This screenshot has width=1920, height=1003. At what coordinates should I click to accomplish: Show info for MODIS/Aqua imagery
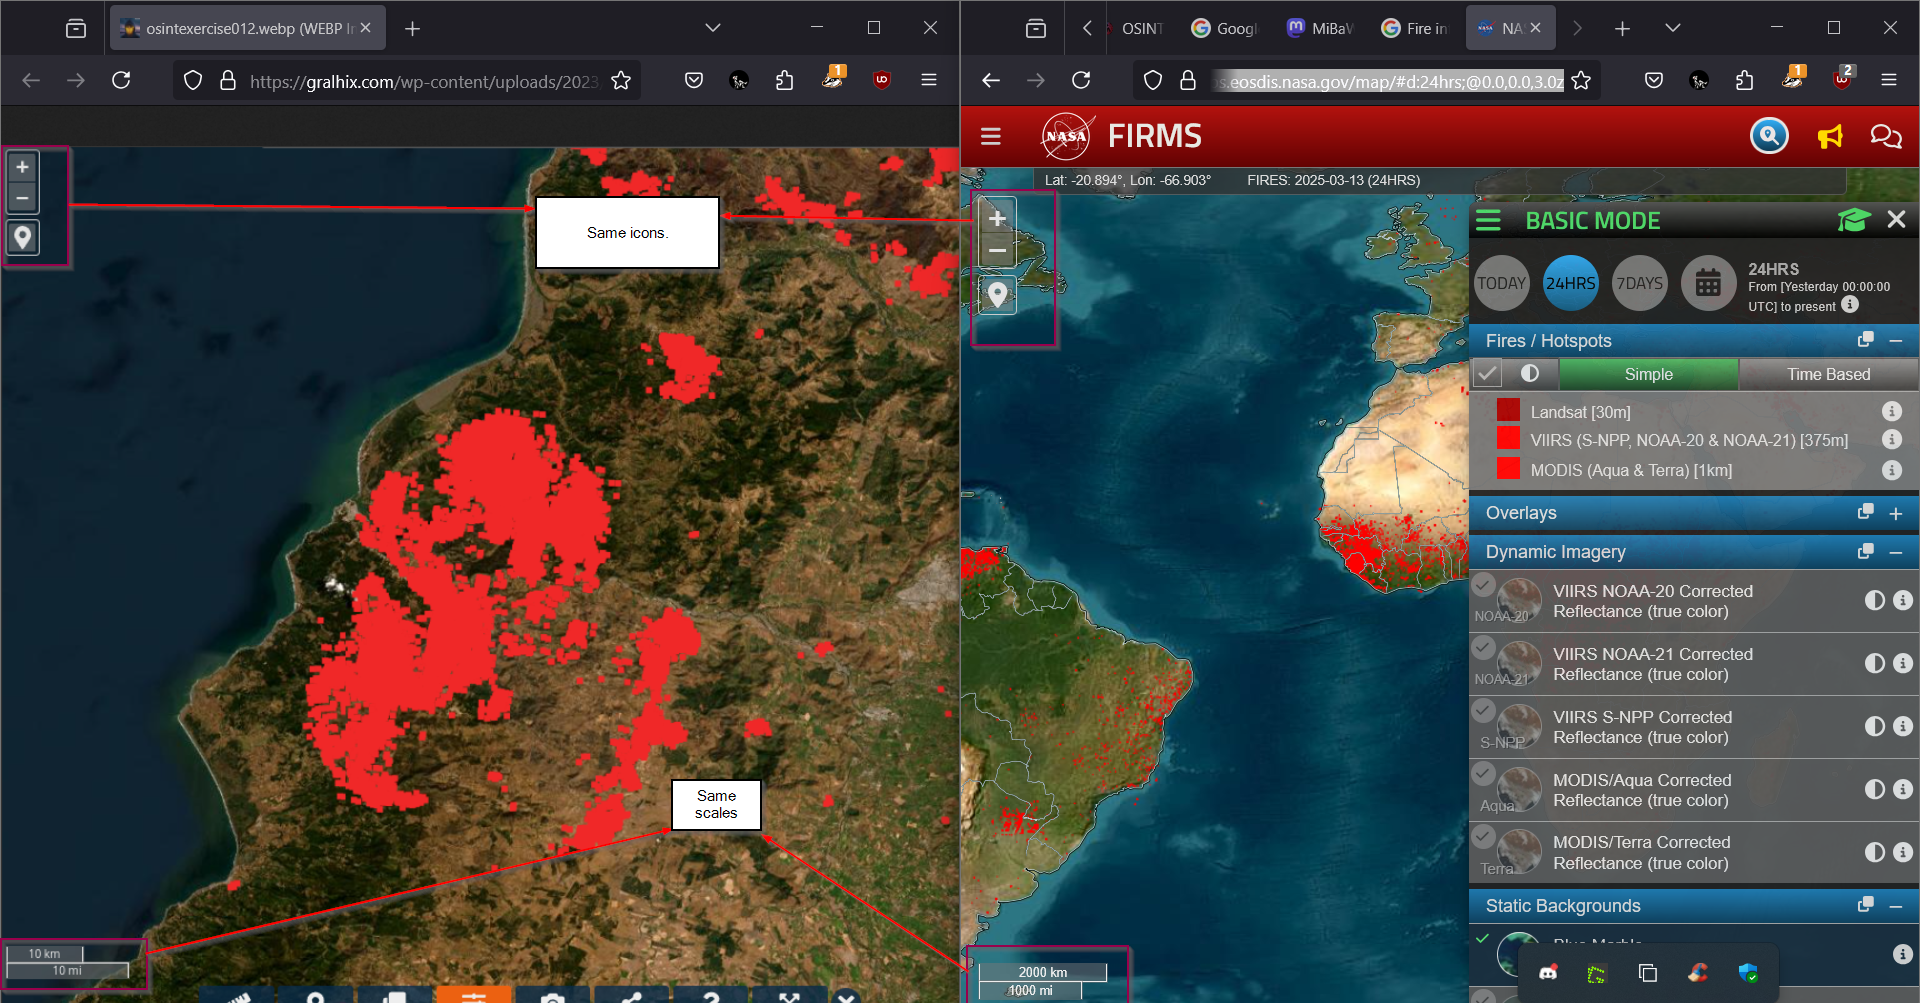(1902, 789)
